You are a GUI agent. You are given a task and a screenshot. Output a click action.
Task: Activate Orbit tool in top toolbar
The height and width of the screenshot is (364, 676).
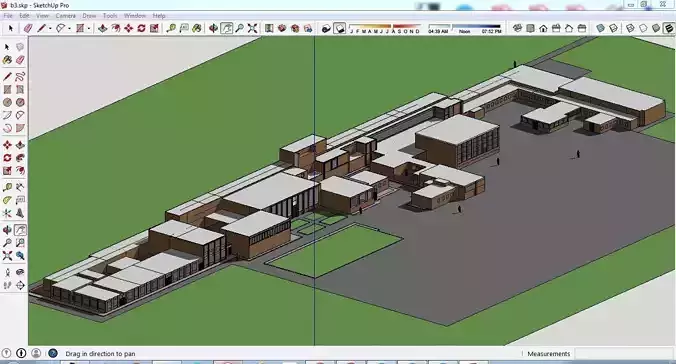click(213, 28)
